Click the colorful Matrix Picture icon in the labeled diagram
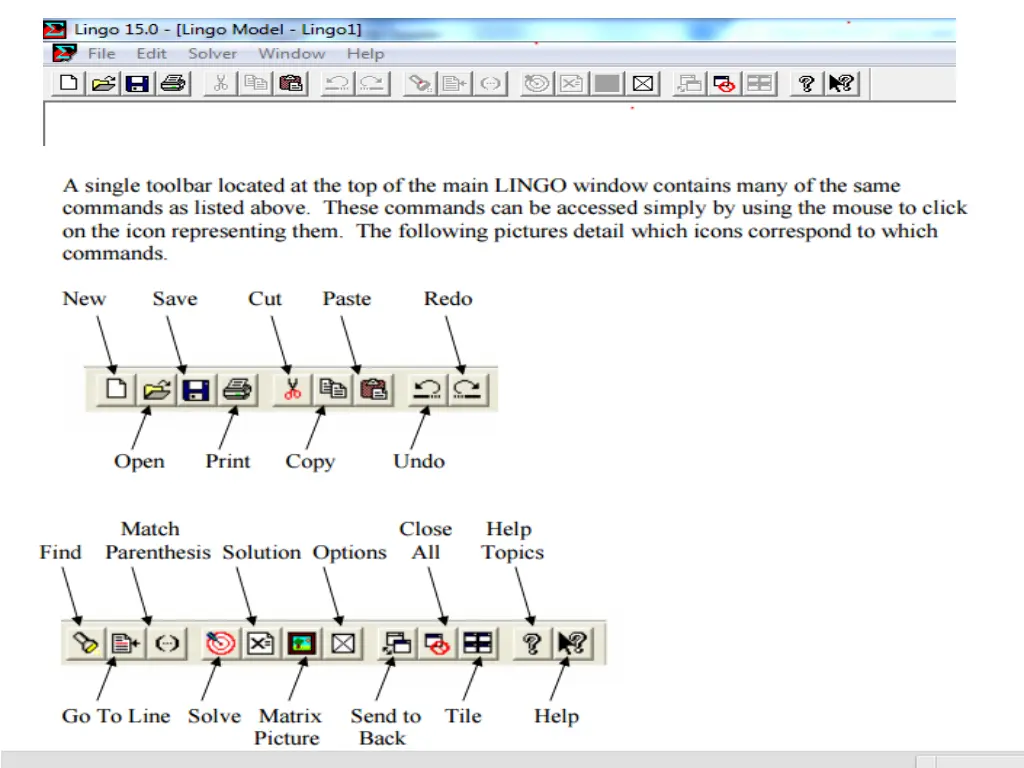 coord(301,643)
